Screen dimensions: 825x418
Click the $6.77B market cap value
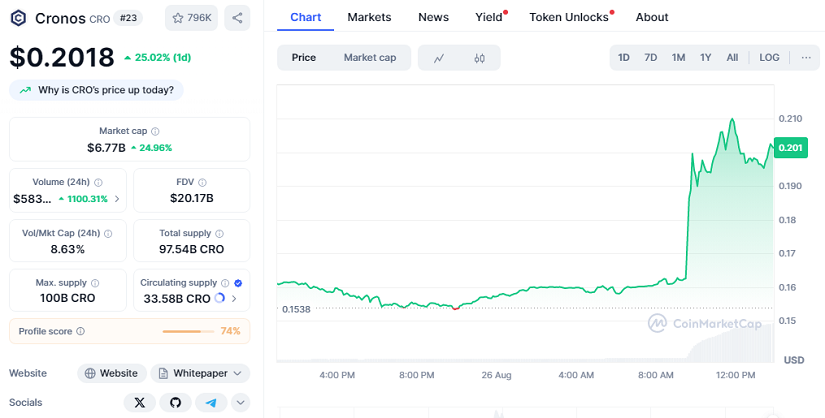(106, 148)
